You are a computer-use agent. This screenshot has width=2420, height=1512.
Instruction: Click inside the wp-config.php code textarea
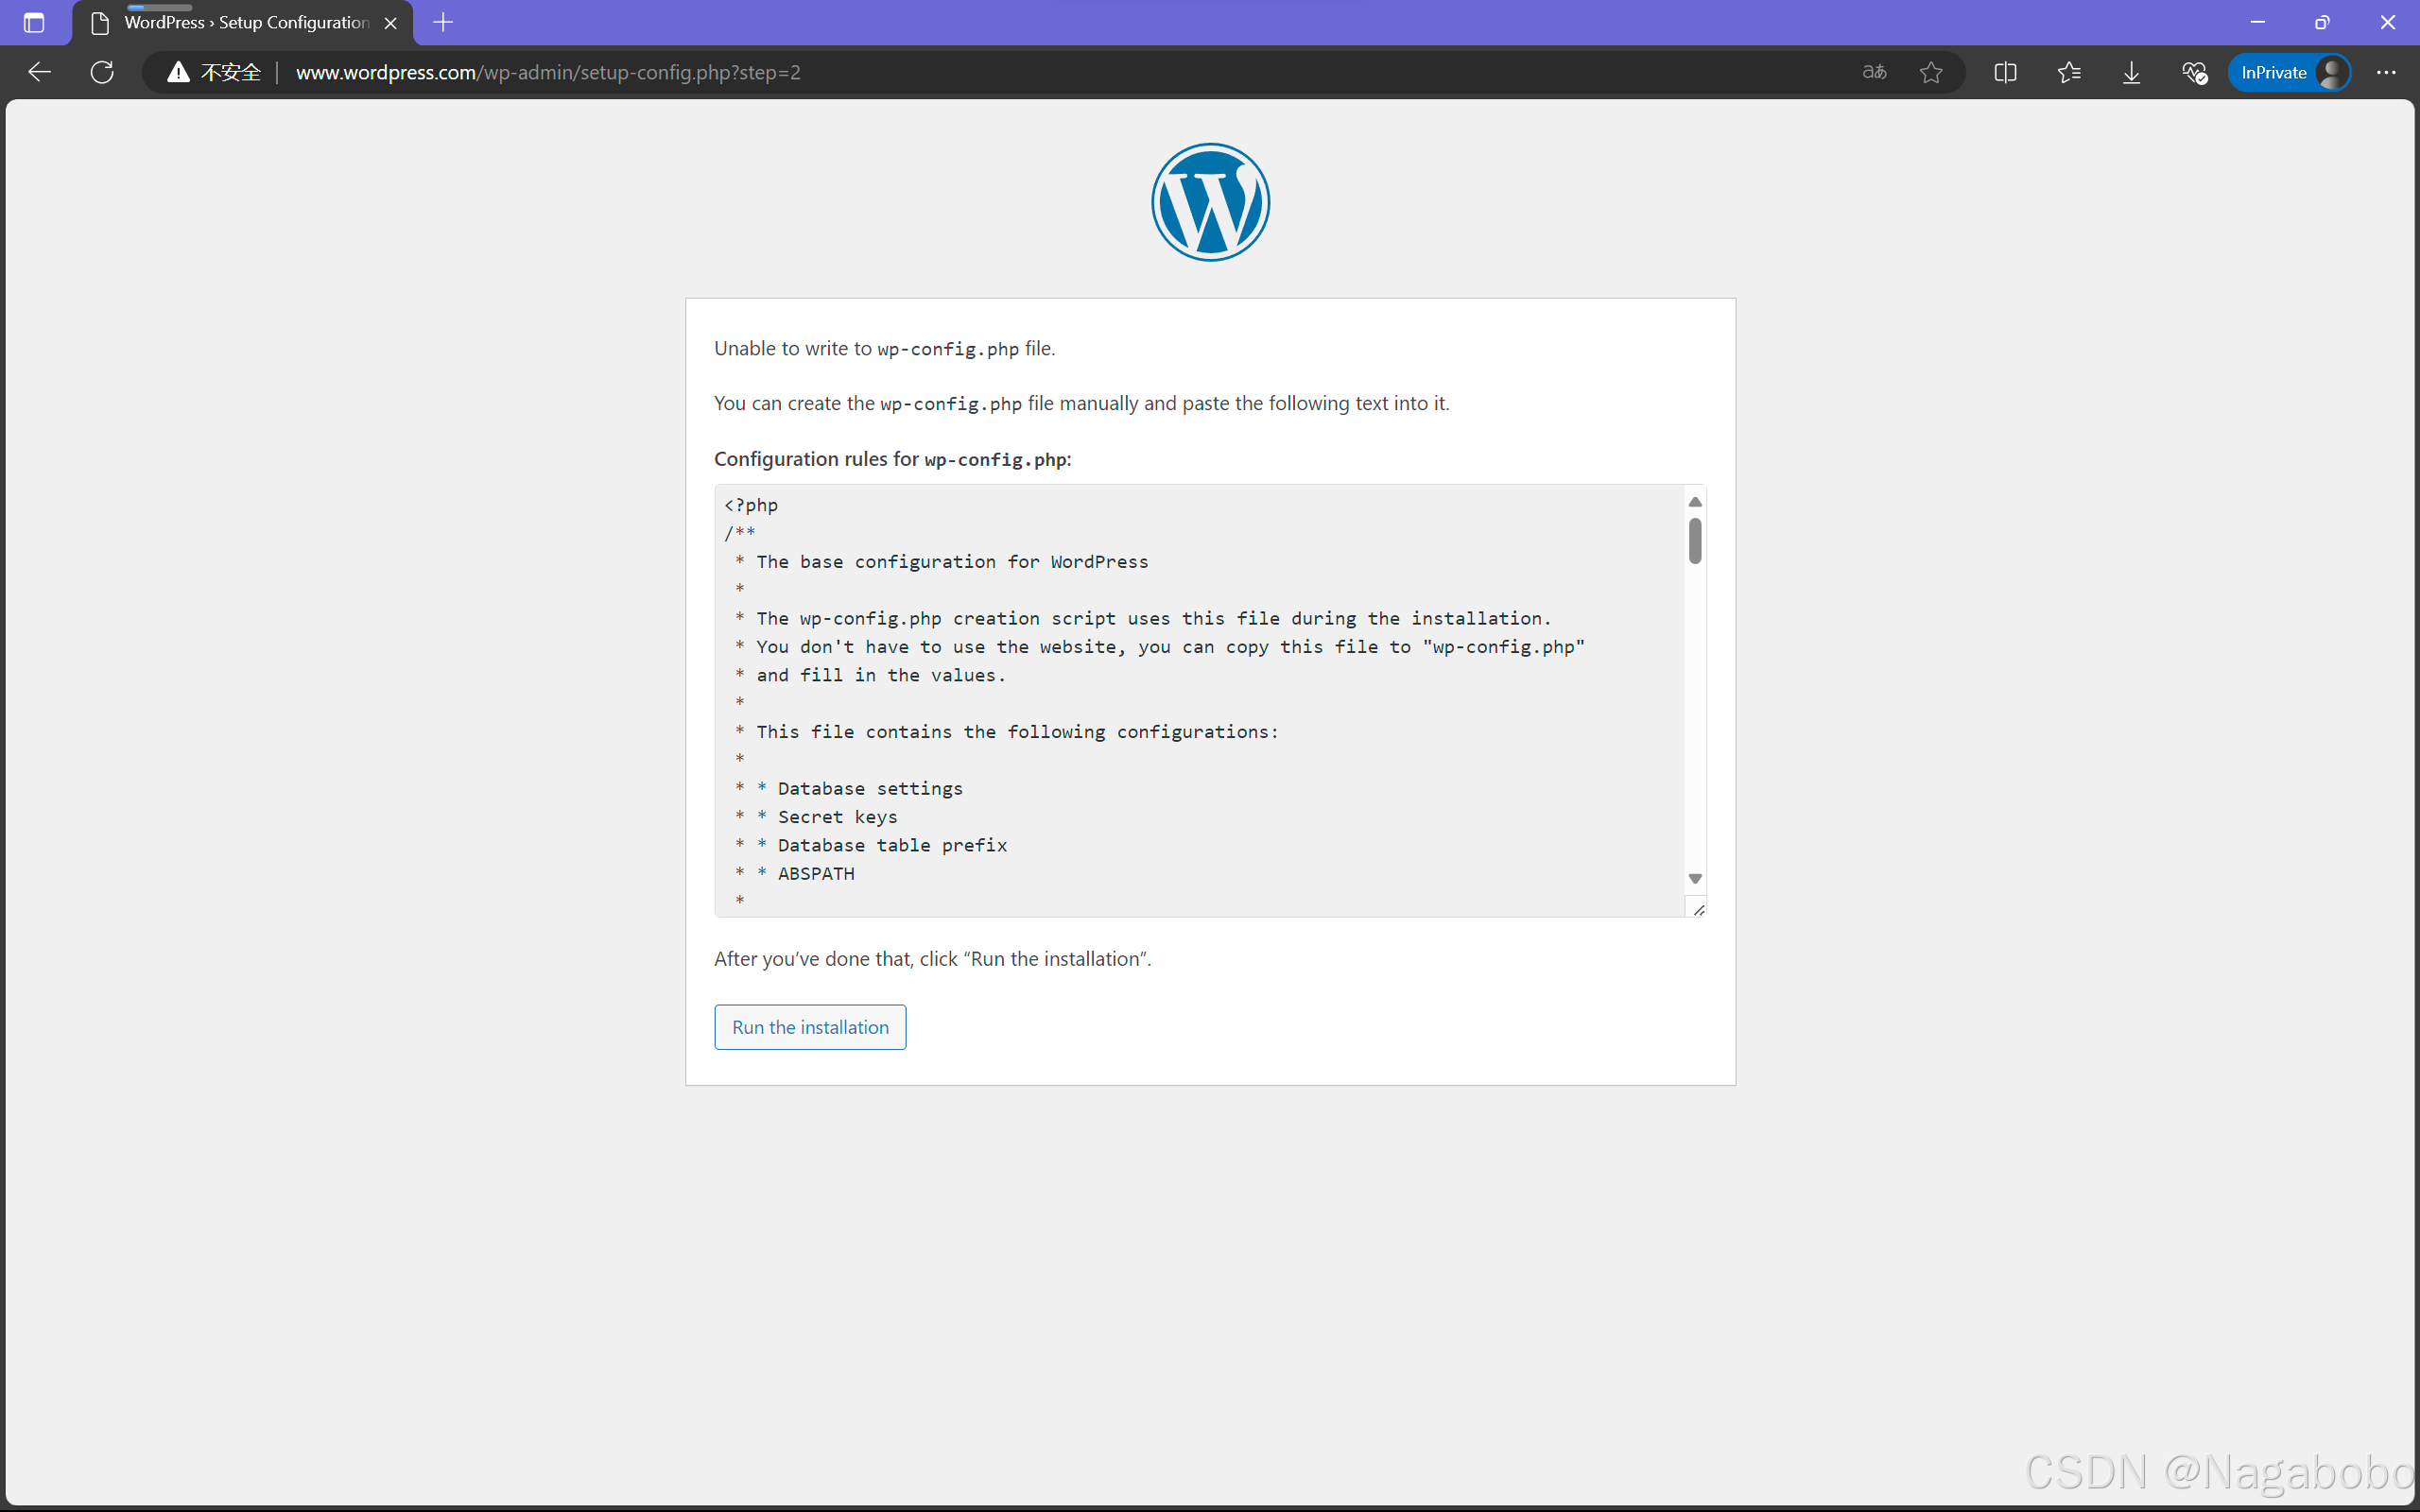(1200, 700)
